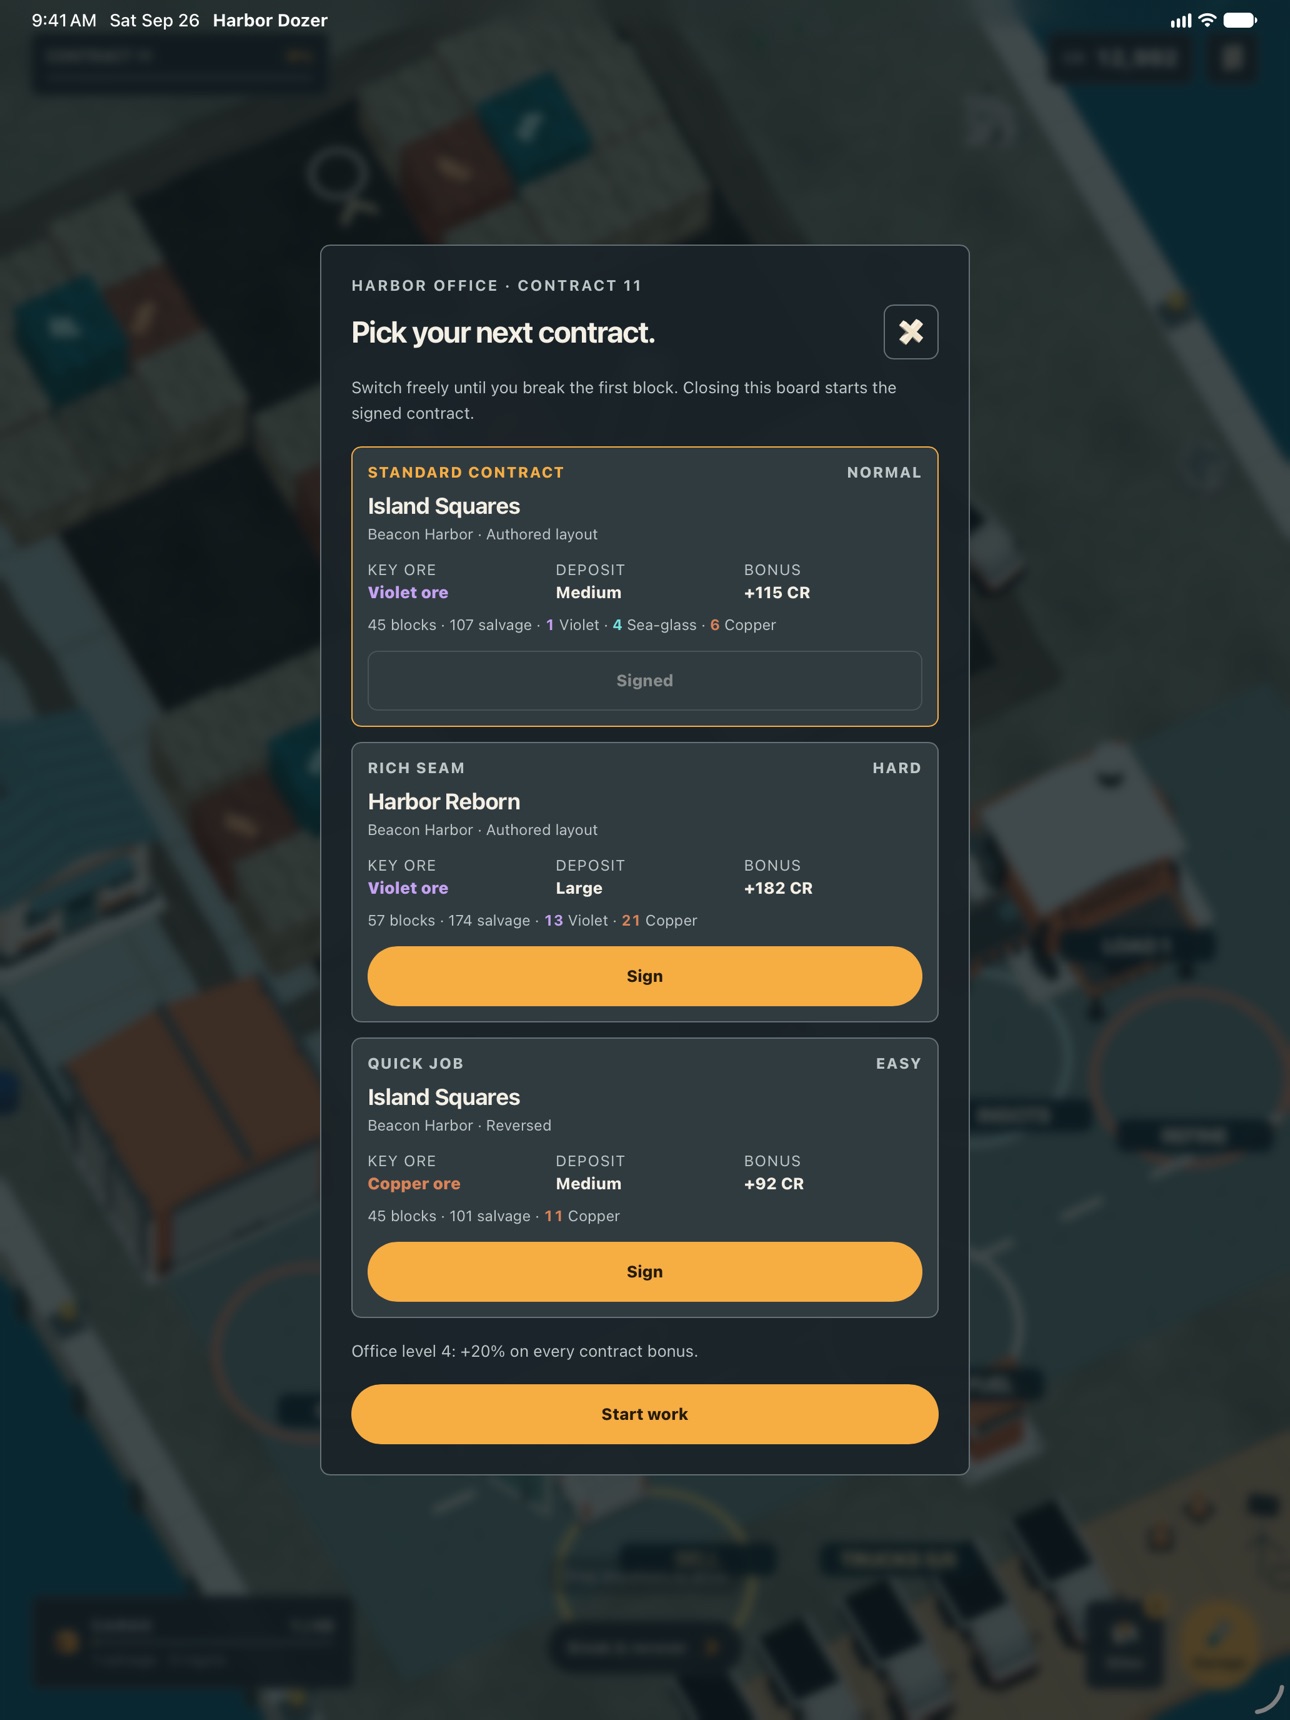The height and width of the screenshot is (1720, 1290).
Task: Tap the Signed button on the Standard Contract
Action: click(x=644, y=681)
